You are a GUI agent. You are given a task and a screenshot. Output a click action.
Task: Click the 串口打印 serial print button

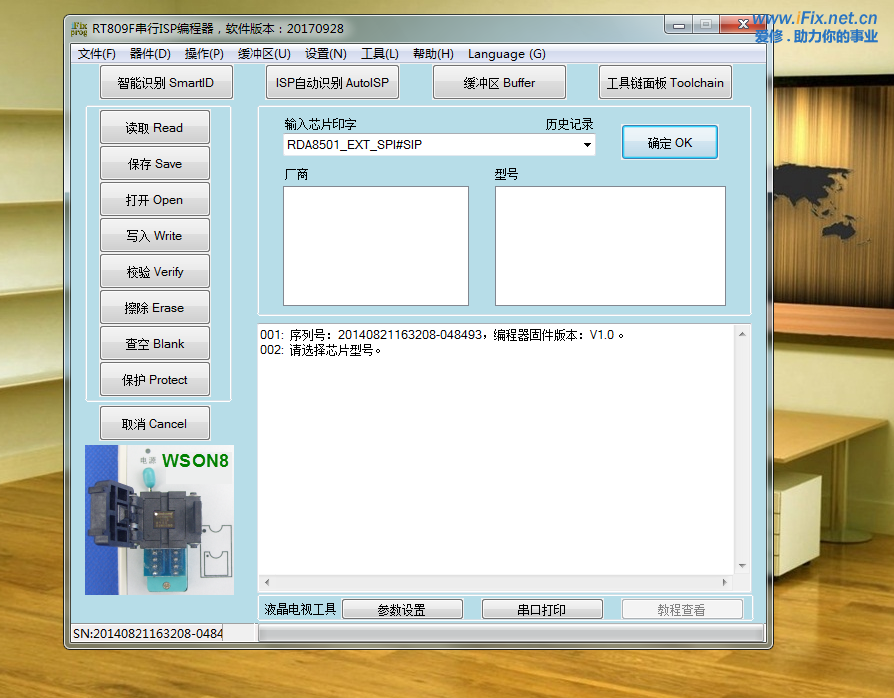point(541,609)
